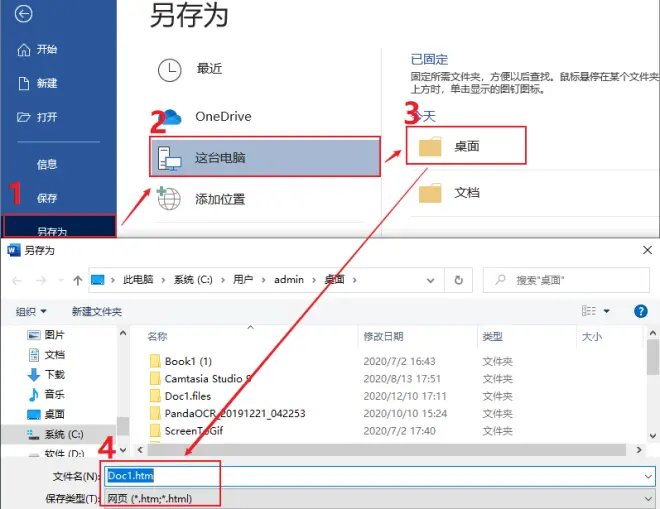660x509 pixels.
Task: Select 图片 in the navigation tree
Action: [x=46, y=335]
